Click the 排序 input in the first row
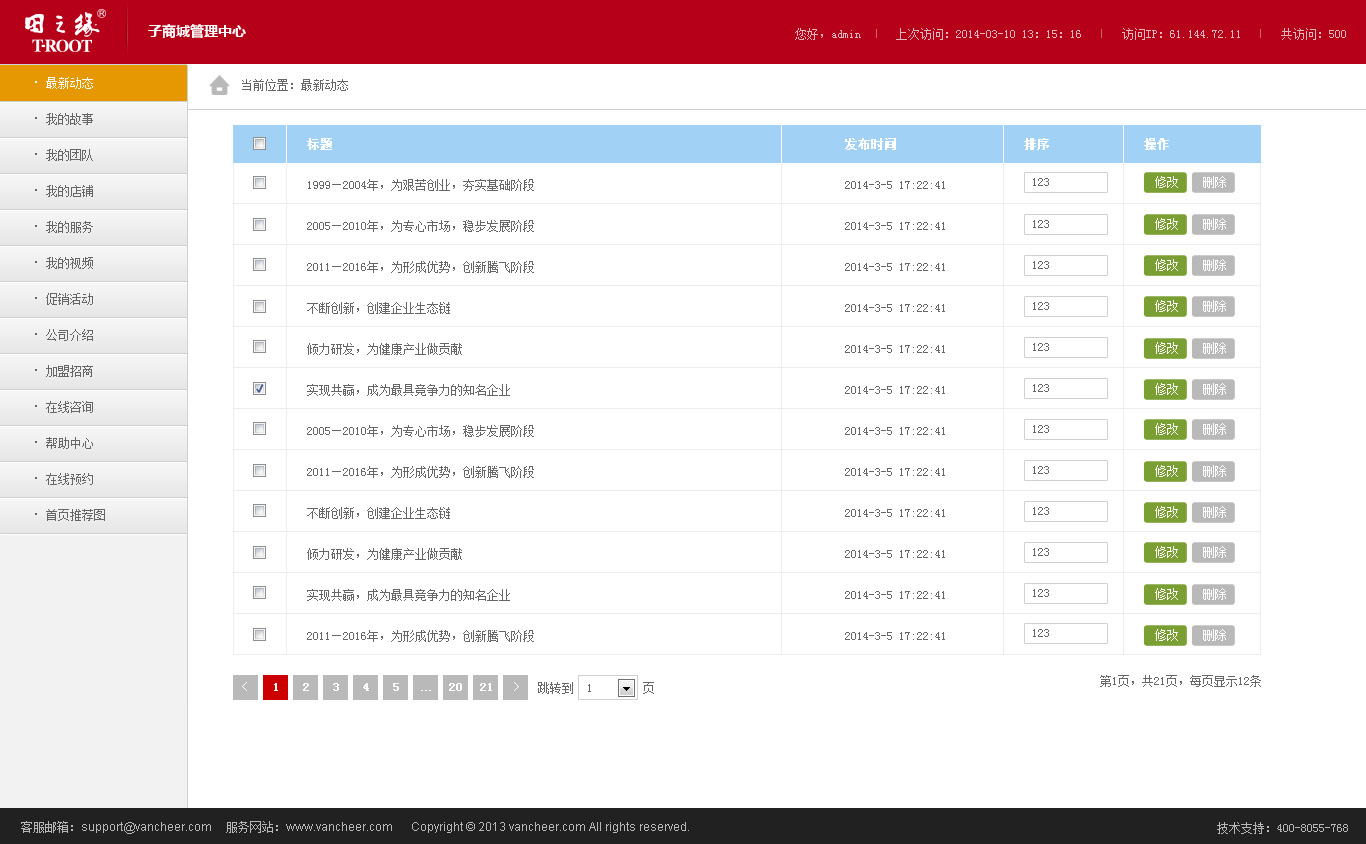This screenshot has height=844, width=1366. pos(1066,183)
